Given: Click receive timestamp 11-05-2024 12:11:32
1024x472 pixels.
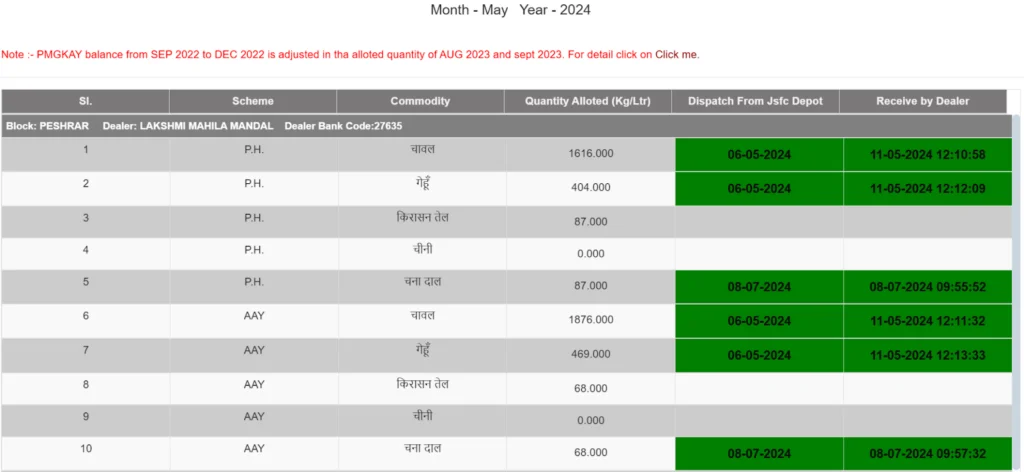Looking at the screenshot, I should pos(927,321).
